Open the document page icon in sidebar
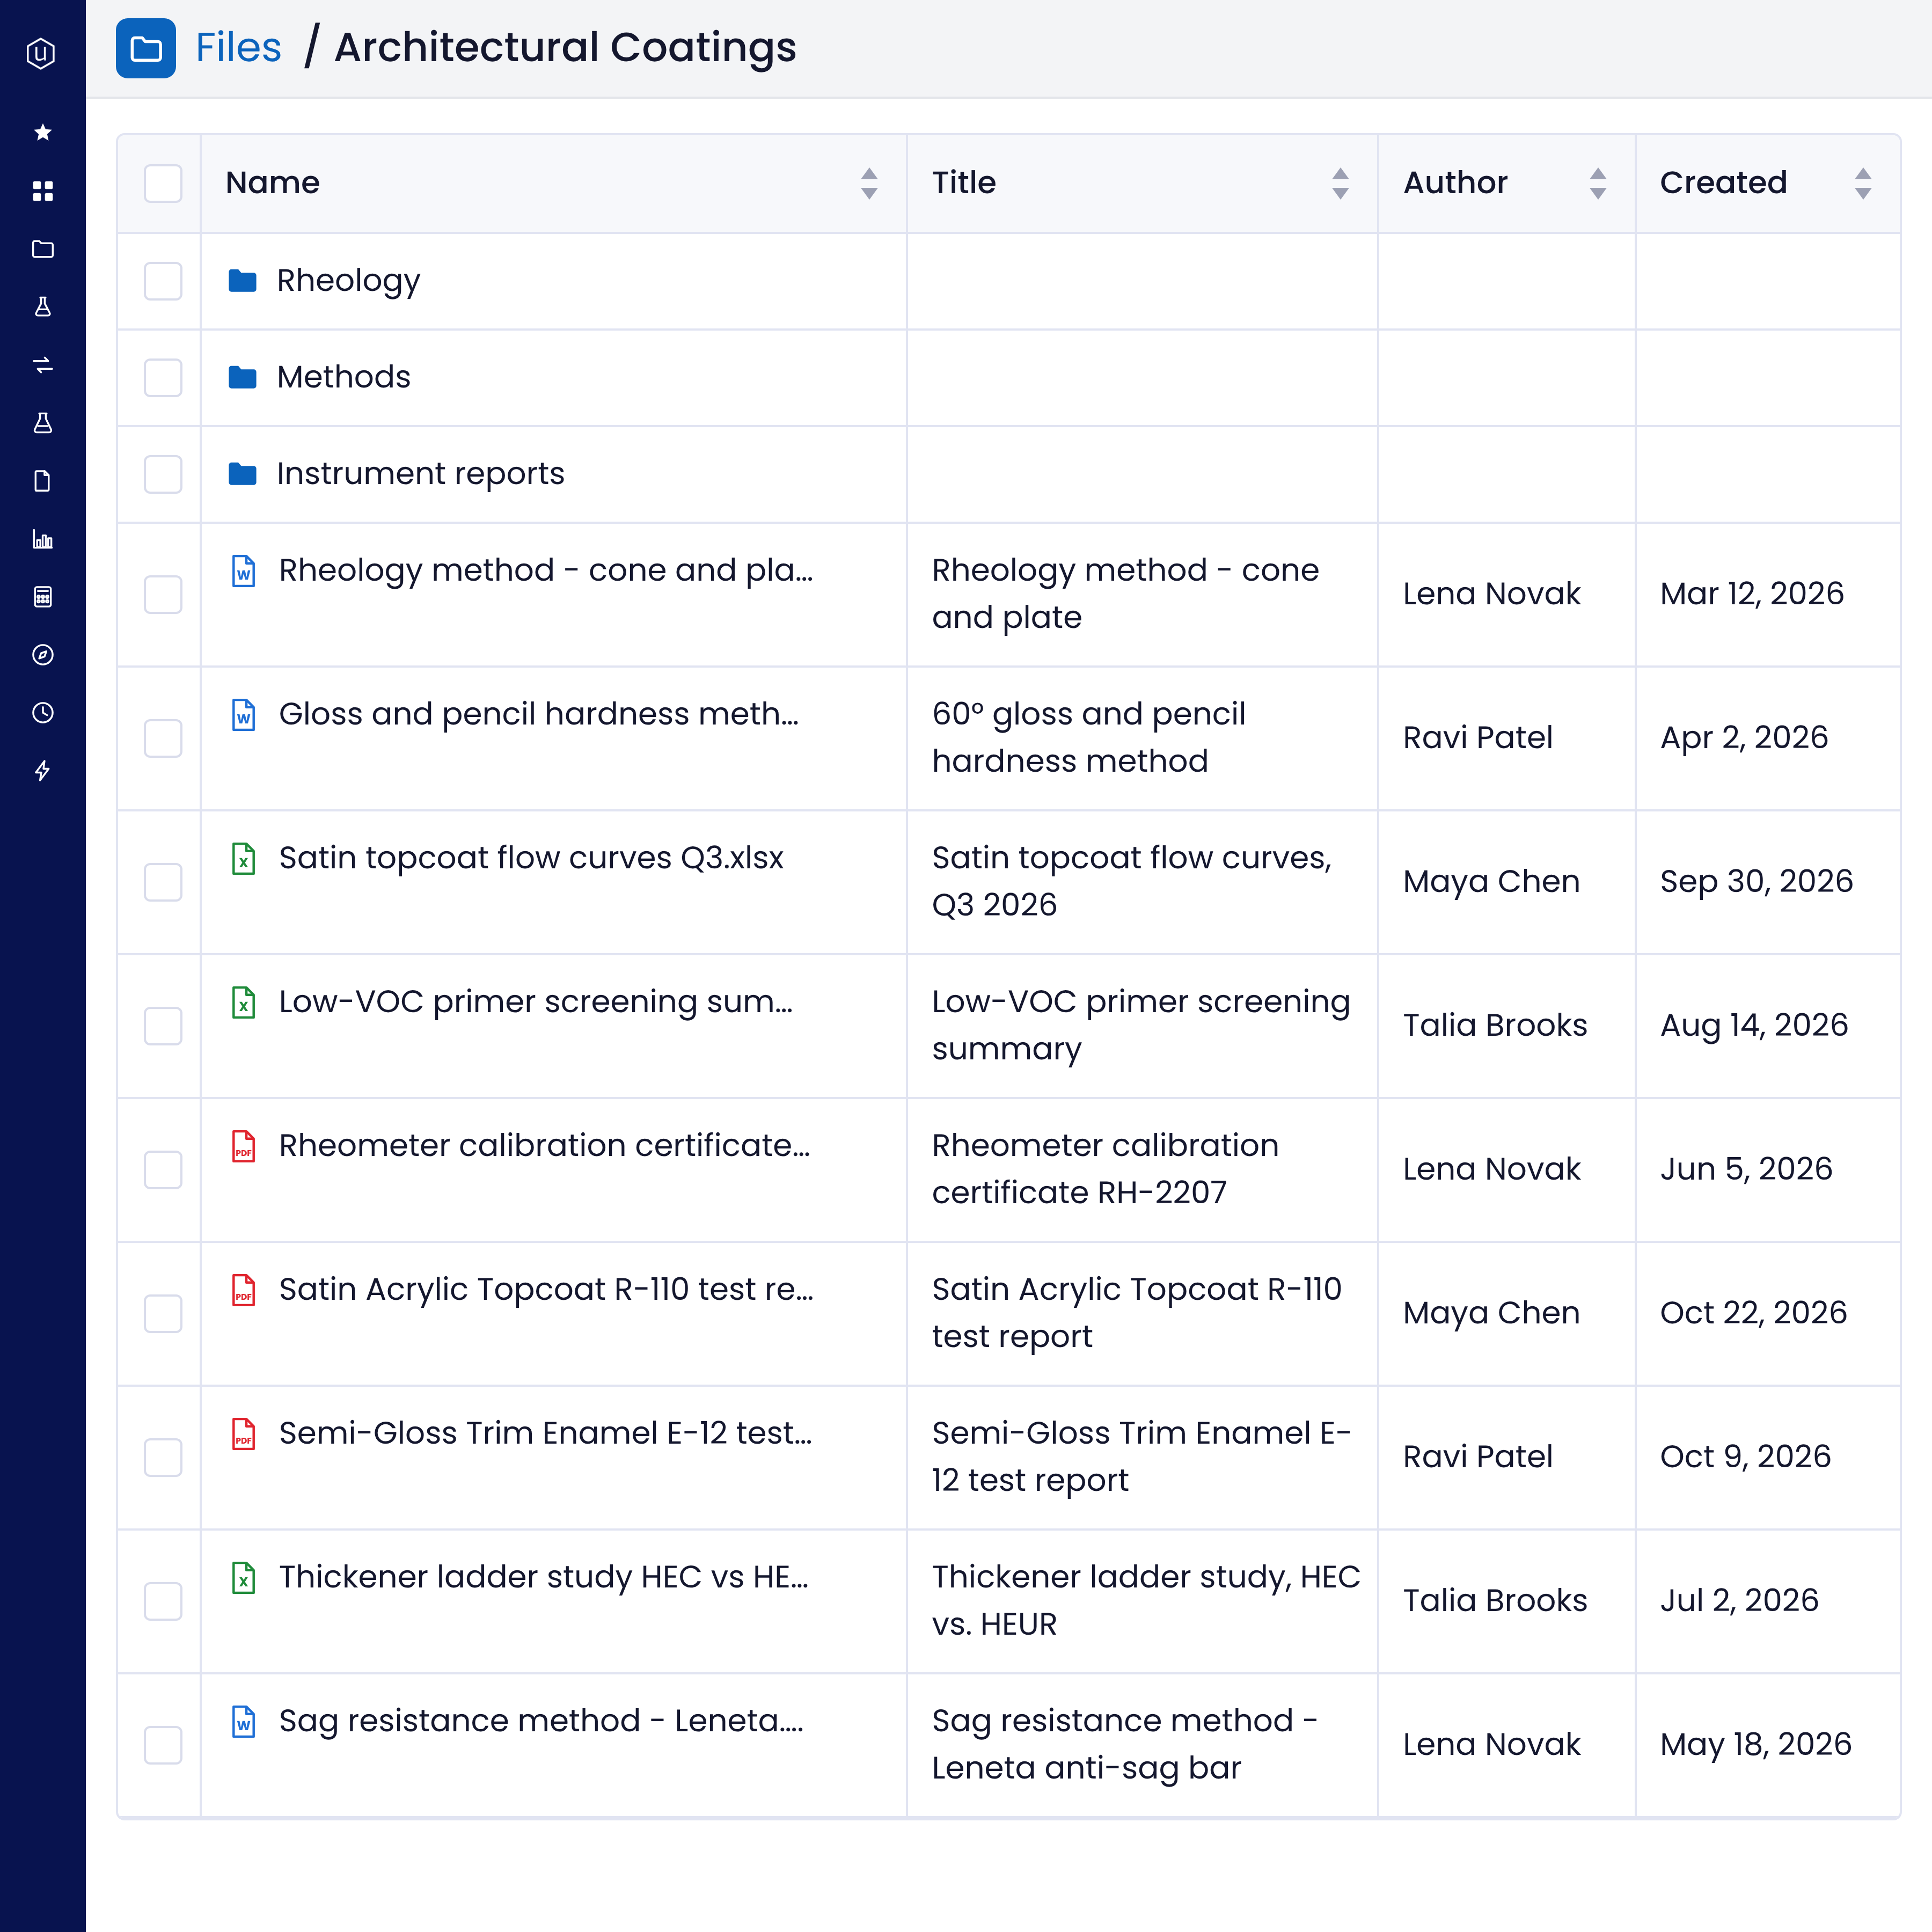1932x1932 pixels. point(42,481)
